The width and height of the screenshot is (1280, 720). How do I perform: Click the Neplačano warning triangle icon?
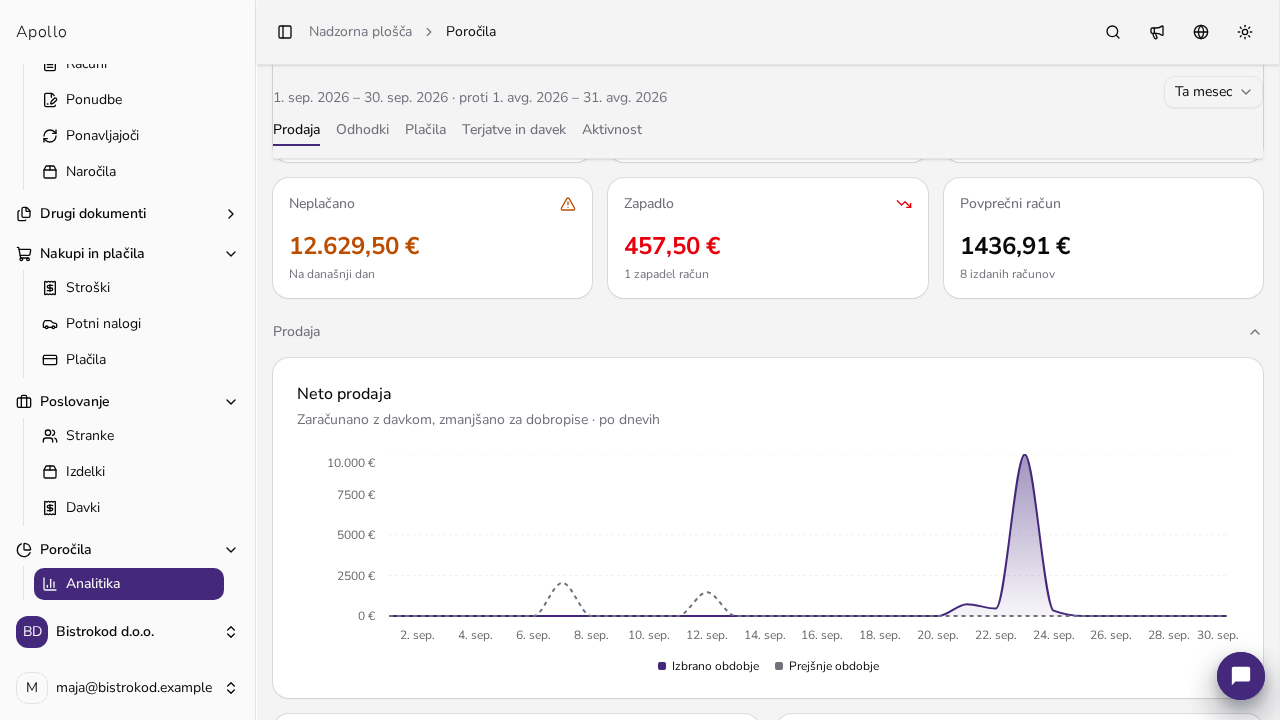point(568,204)
